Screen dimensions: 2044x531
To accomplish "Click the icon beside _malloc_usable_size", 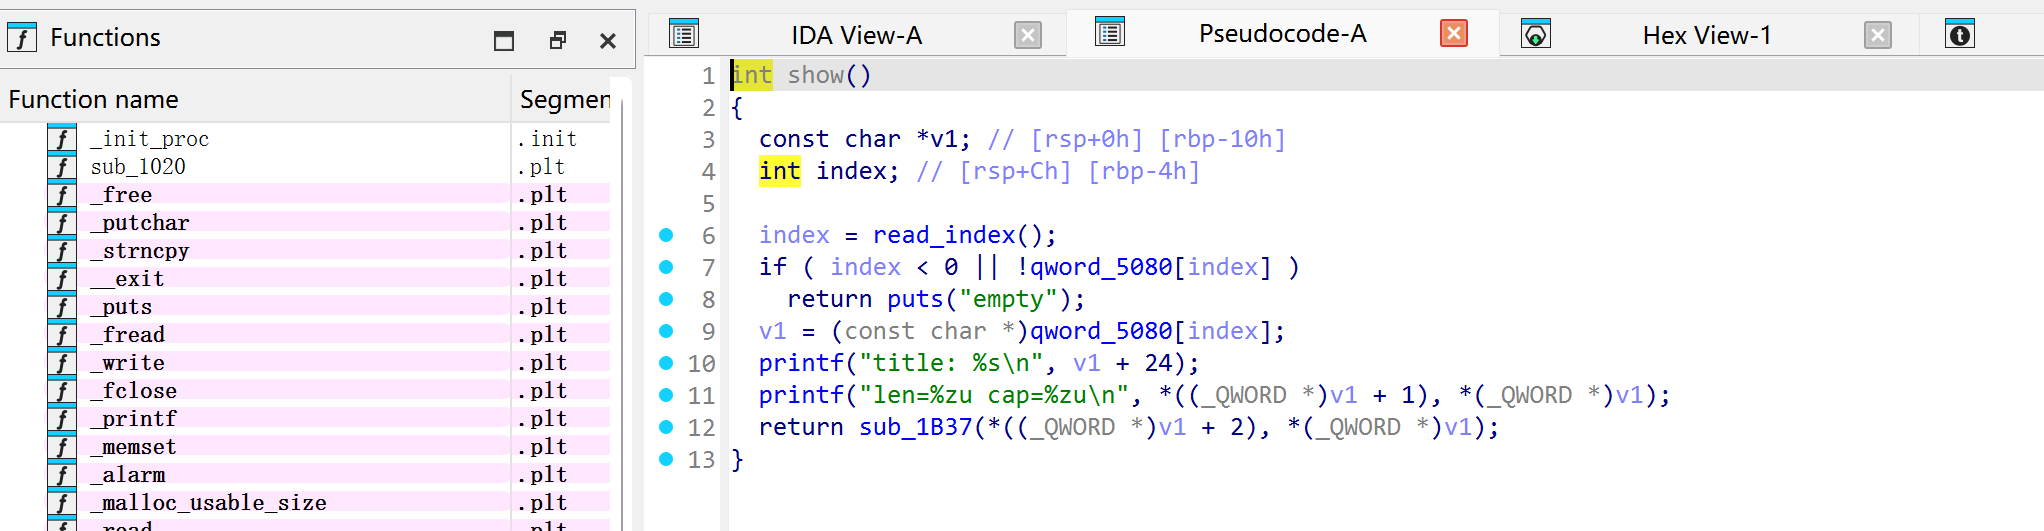I will pyautogui.click(x=62, y=503).
